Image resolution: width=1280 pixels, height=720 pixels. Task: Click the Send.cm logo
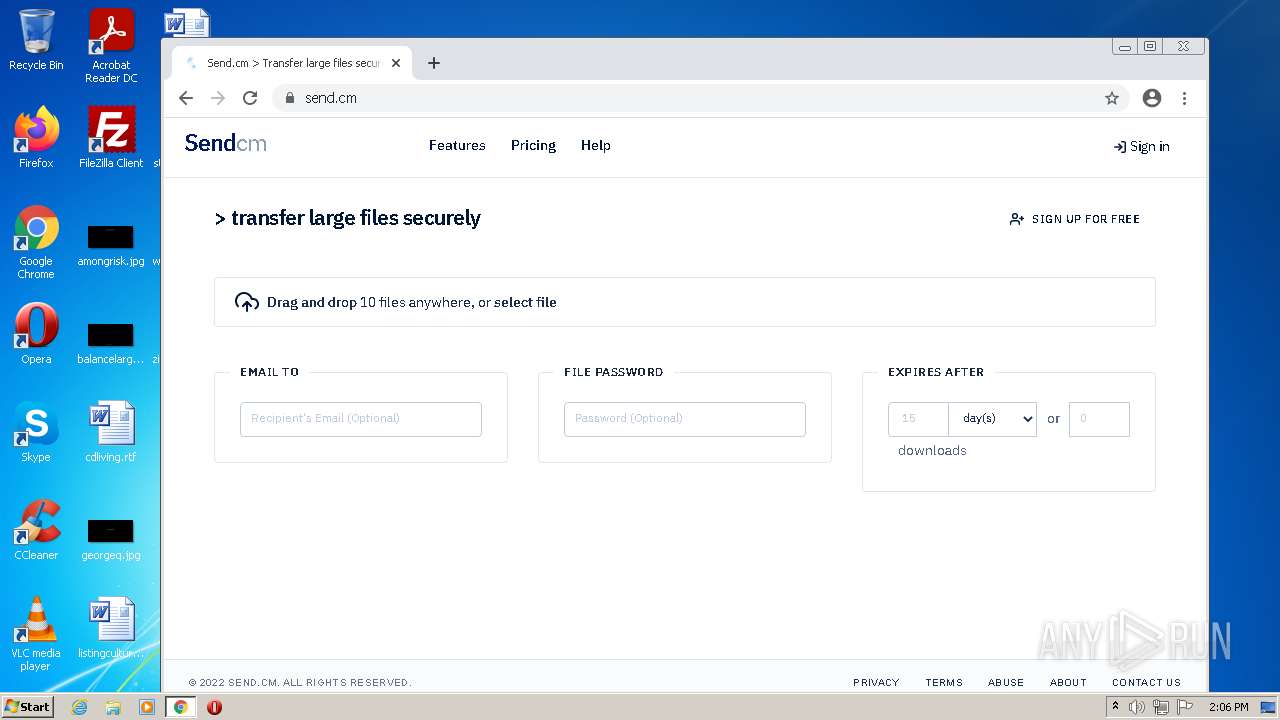coord(226,143)
